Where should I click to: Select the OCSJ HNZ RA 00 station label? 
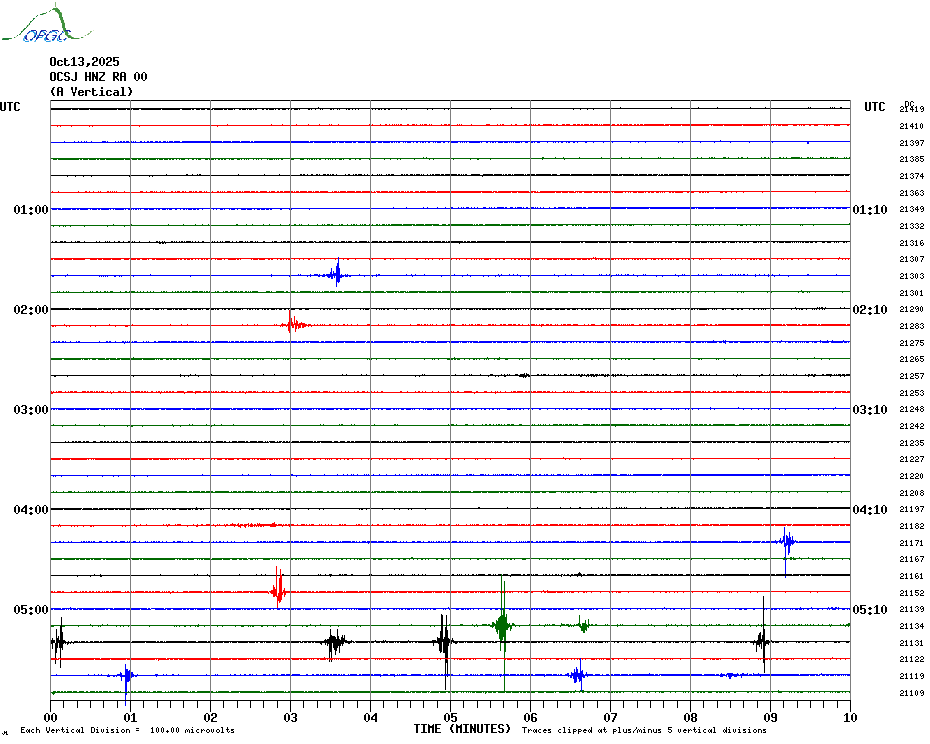point(98,77)
